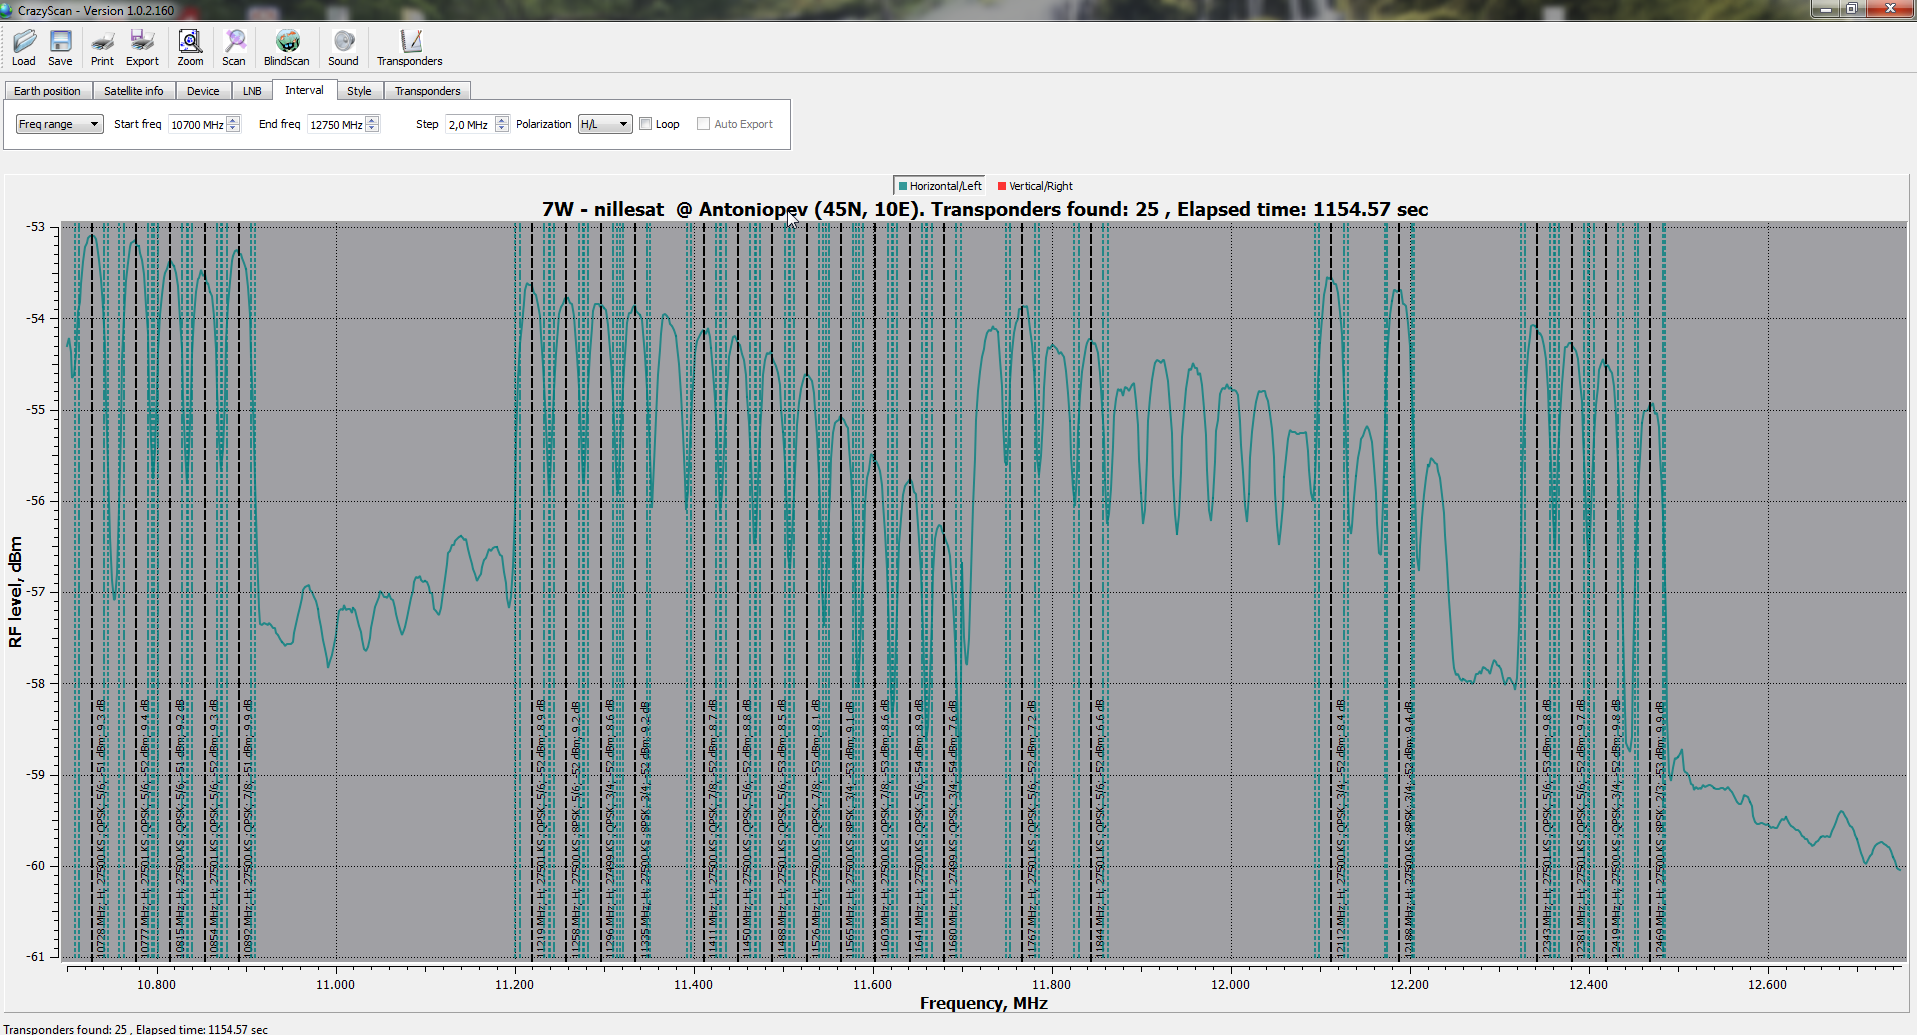Increase Step value with up arrow
Image resolution: width=1917 pixels, height=1035 pixels.
click(x=502, y=120)
